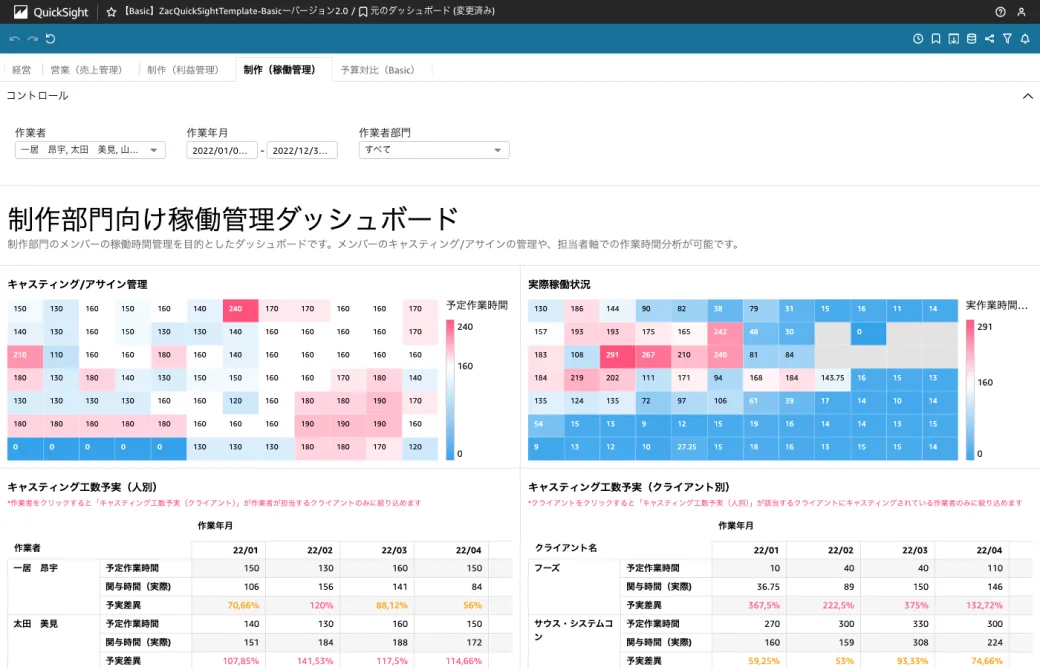This screenshot has width=1040, height=669.
Task: Click the export download icon
Action: pos(954,39)
